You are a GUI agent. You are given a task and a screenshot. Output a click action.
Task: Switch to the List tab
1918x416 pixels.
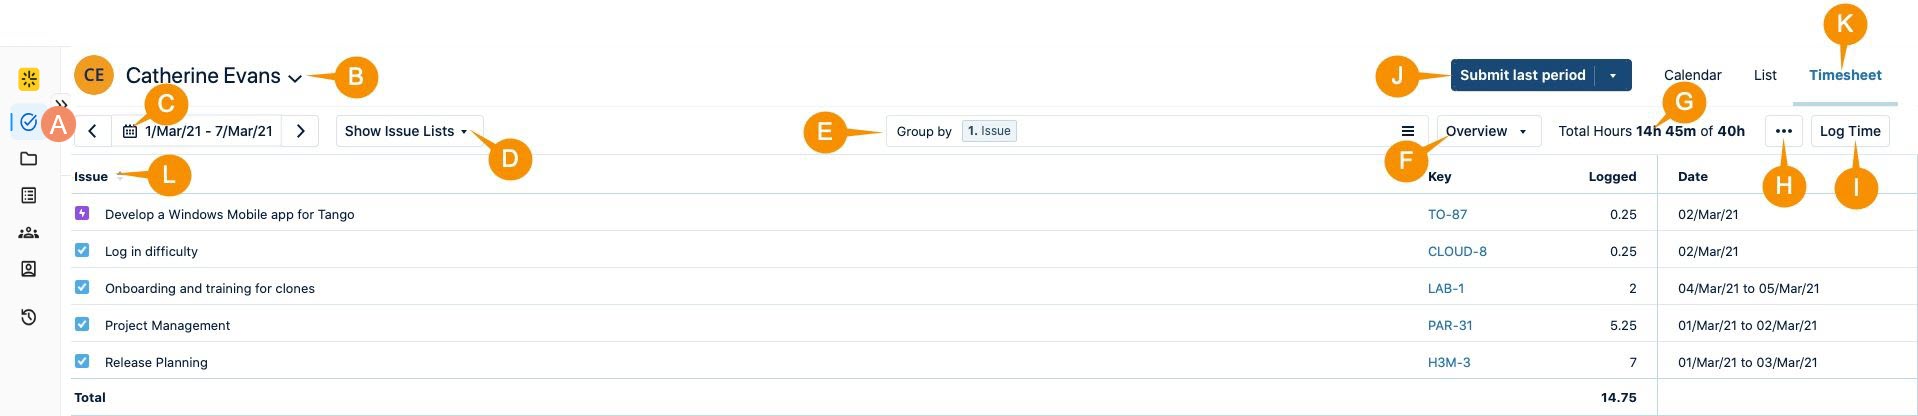1764,75
